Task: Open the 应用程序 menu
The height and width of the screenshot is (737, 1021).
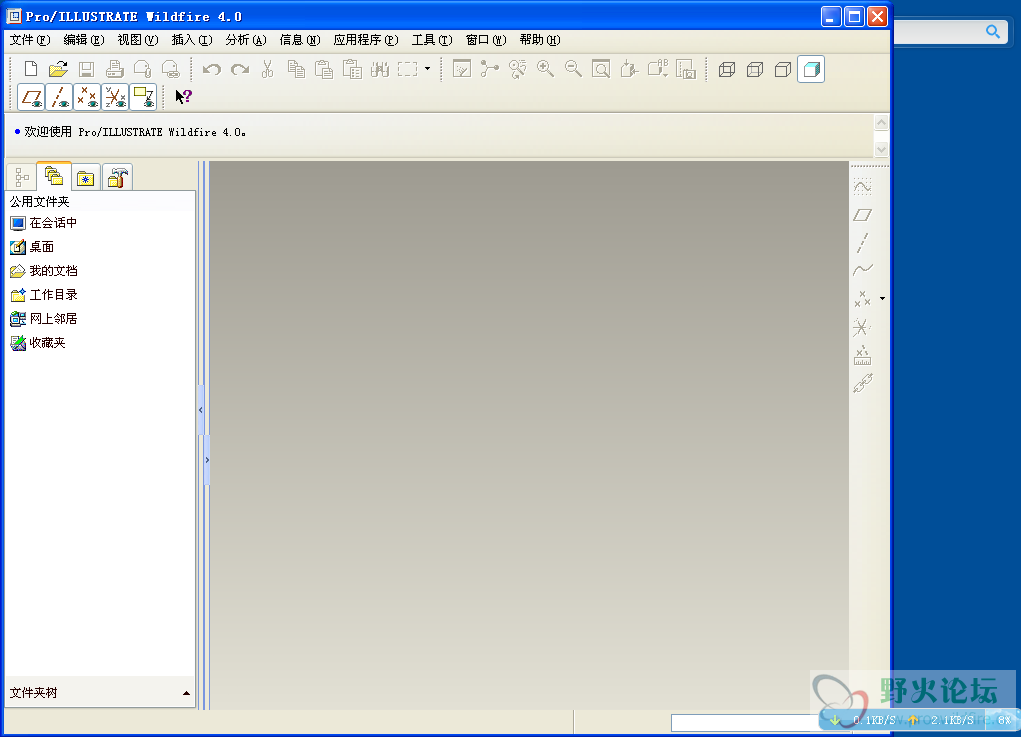Action: point(366,40)
